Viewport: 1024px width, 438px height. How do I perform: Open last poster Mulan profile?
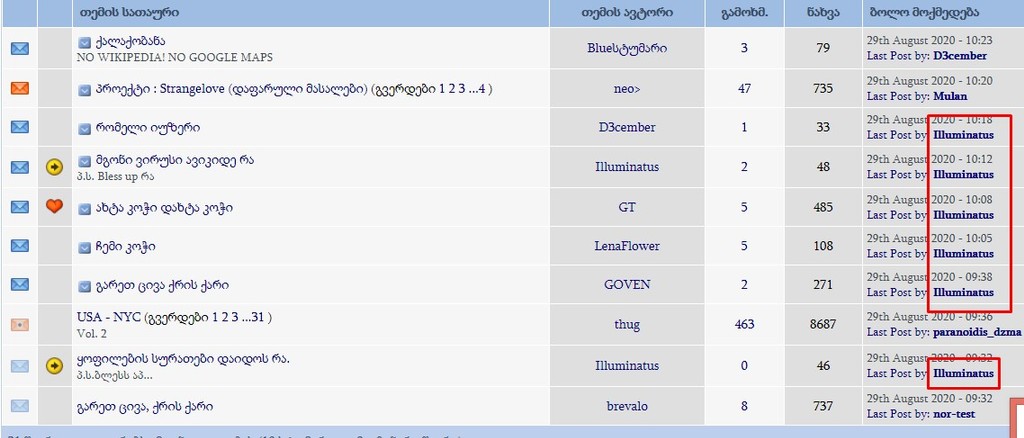tap(950, 96)
